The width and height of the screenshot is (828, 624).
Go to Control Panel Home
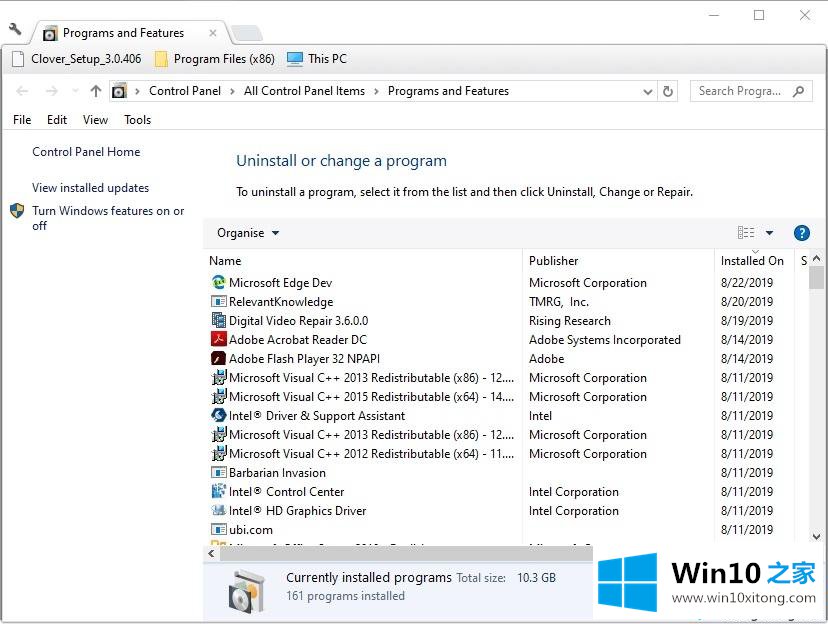point(86,152)
